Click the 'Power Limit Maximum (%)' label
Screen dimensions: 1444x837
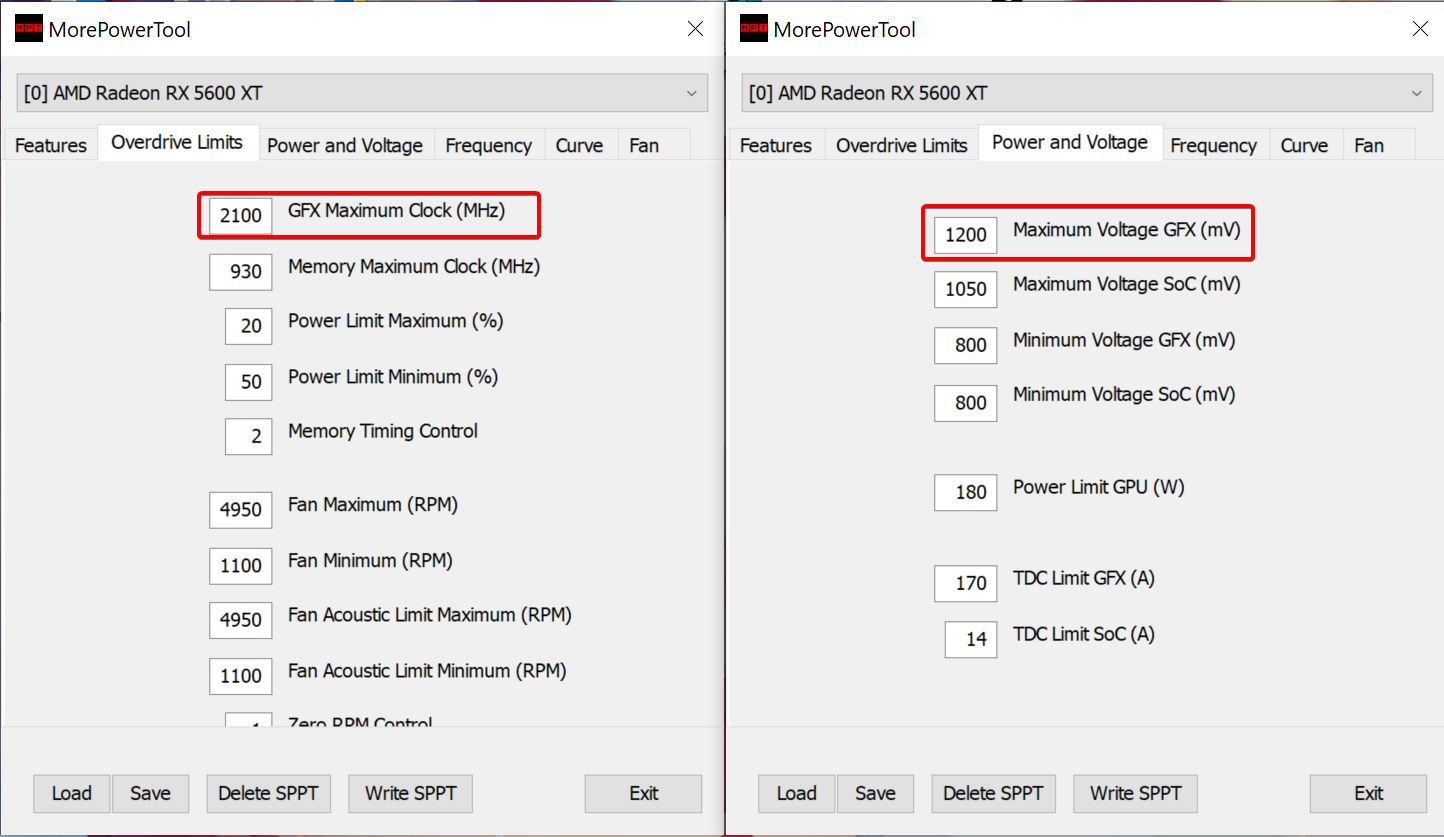(x=396, y=321)
